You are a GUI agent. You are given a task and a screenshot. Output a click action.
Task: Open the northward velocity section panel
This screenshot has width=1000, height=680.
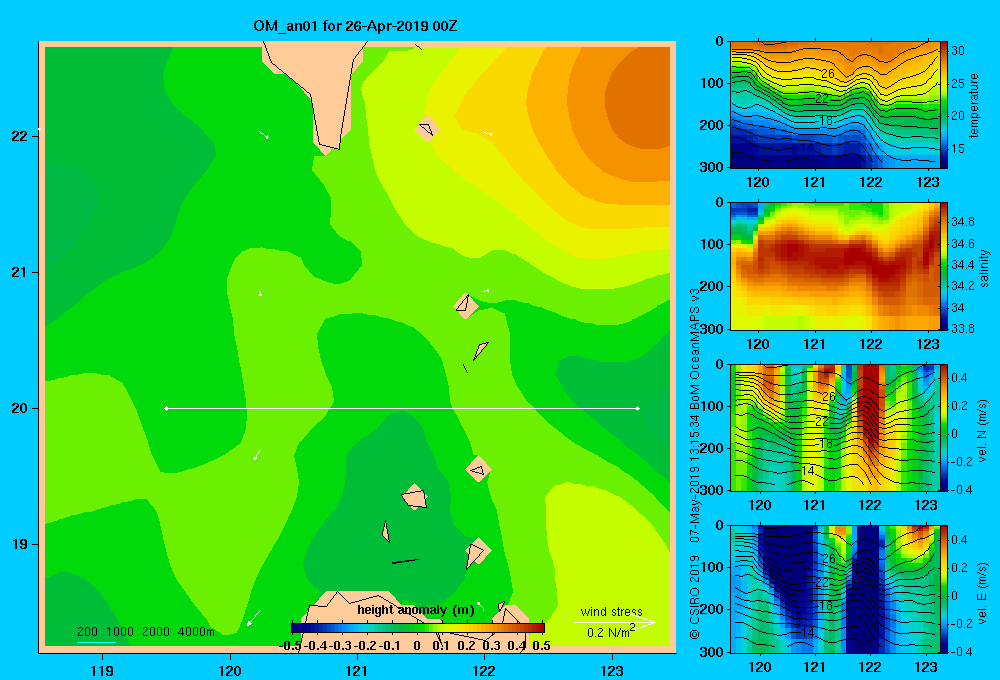(x=834, y=428)
